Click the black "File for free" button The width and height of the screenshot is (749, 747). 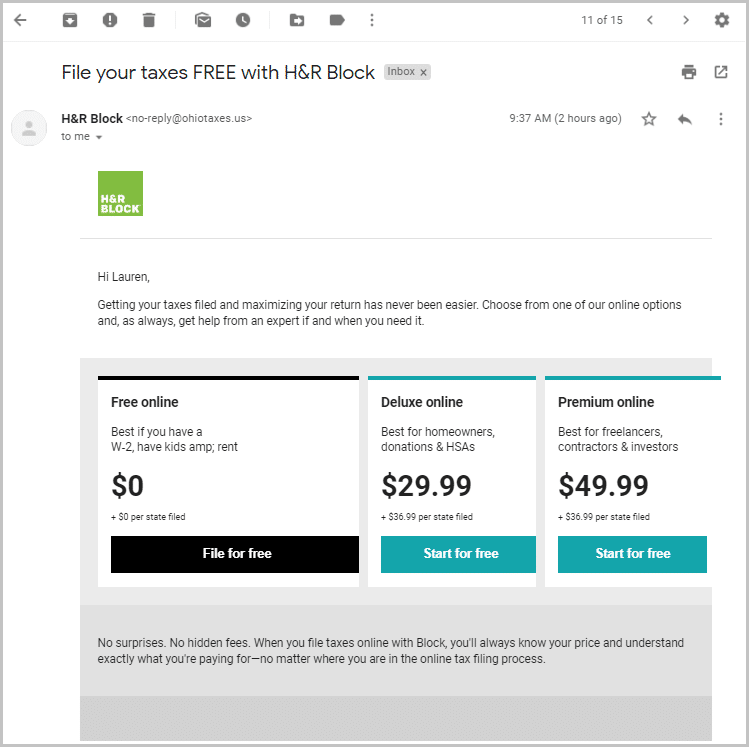coord(235,554)
